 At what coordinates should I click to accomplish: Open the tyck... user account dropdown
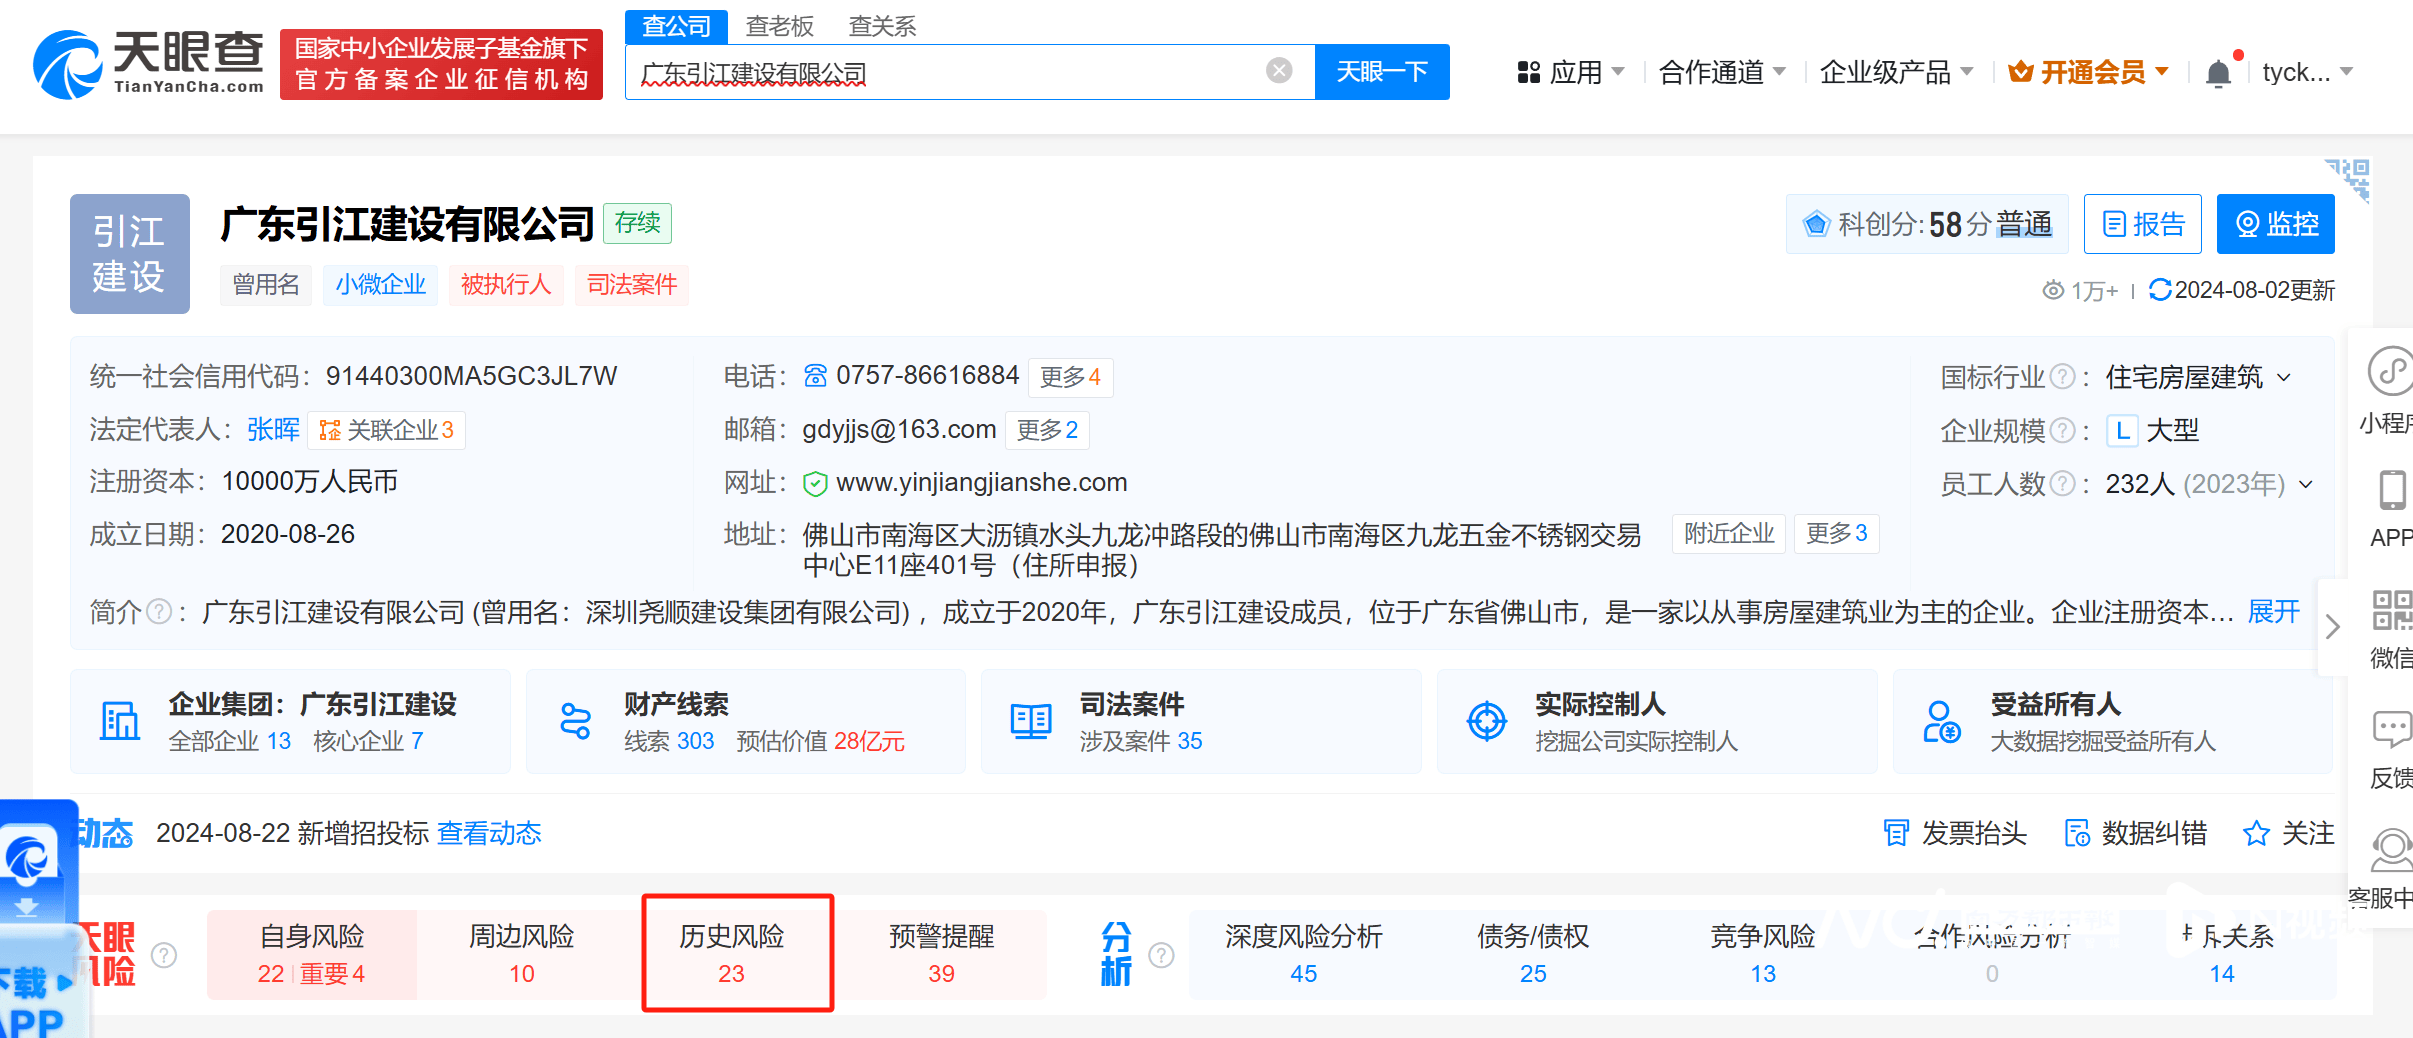click(x=2308, y=72)
